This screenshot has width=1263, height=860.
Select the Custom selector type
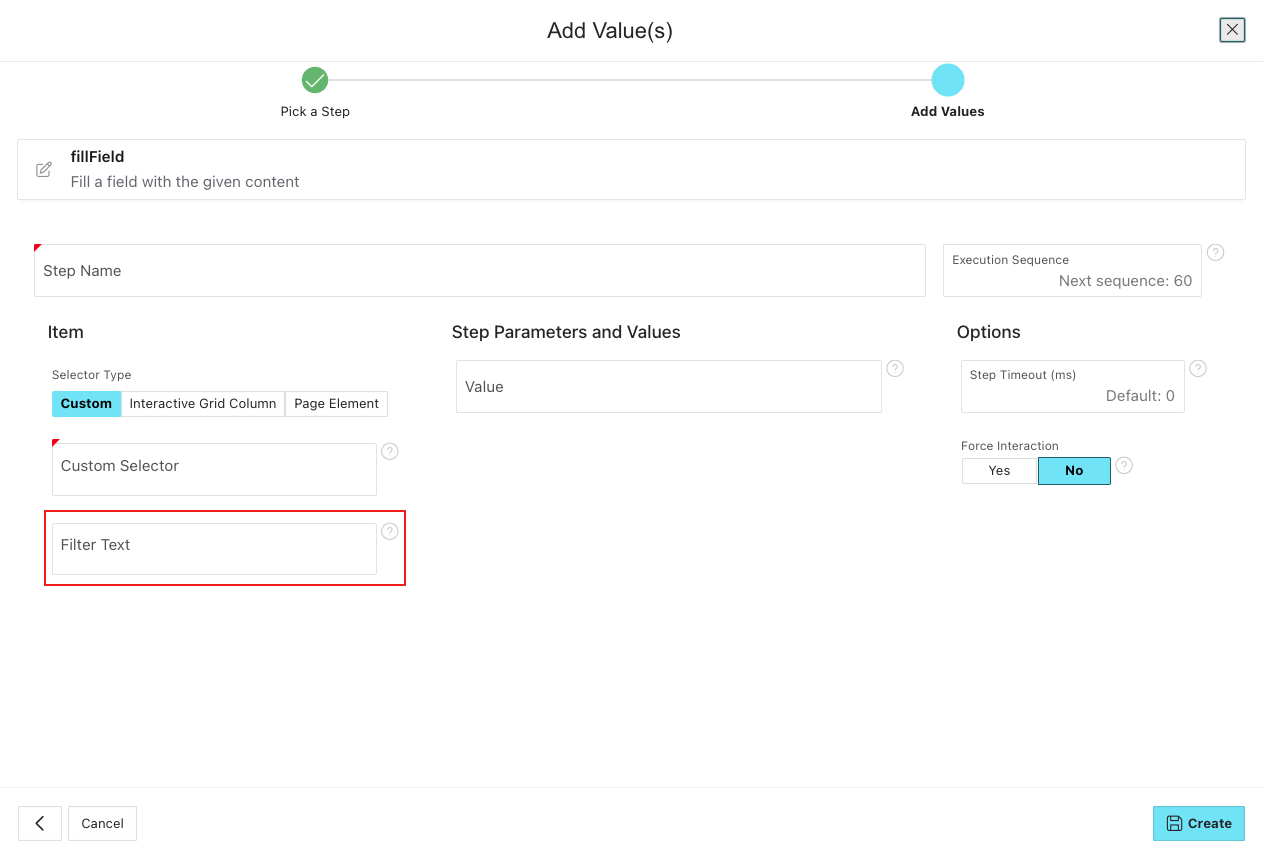(86, 404)
